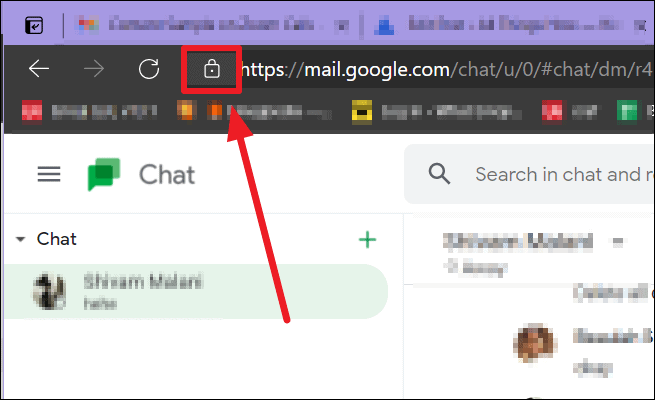Click the Google Chat logo
The width and height of the screenshot is (655, 400).
point(104,174)
